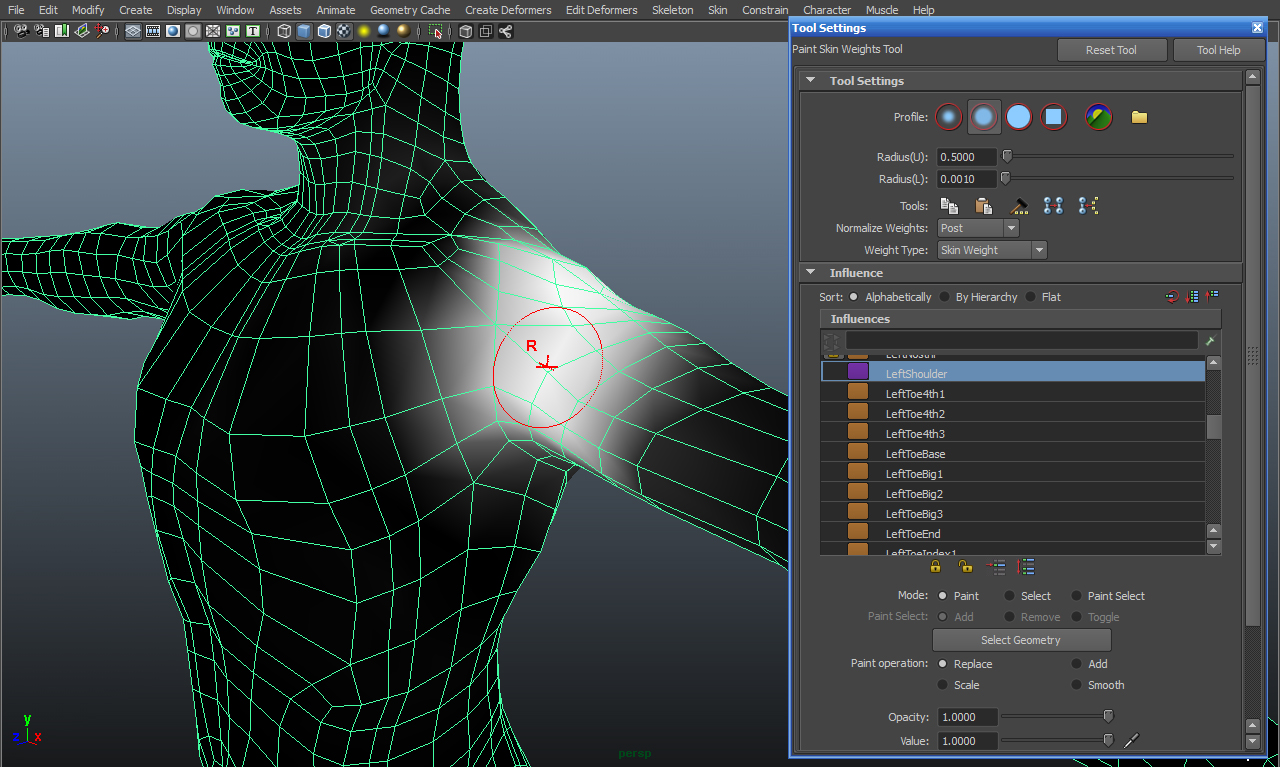Open the Normalize Weights dropdown
This screenshot has width=1280, height=767.
point(978,228)
